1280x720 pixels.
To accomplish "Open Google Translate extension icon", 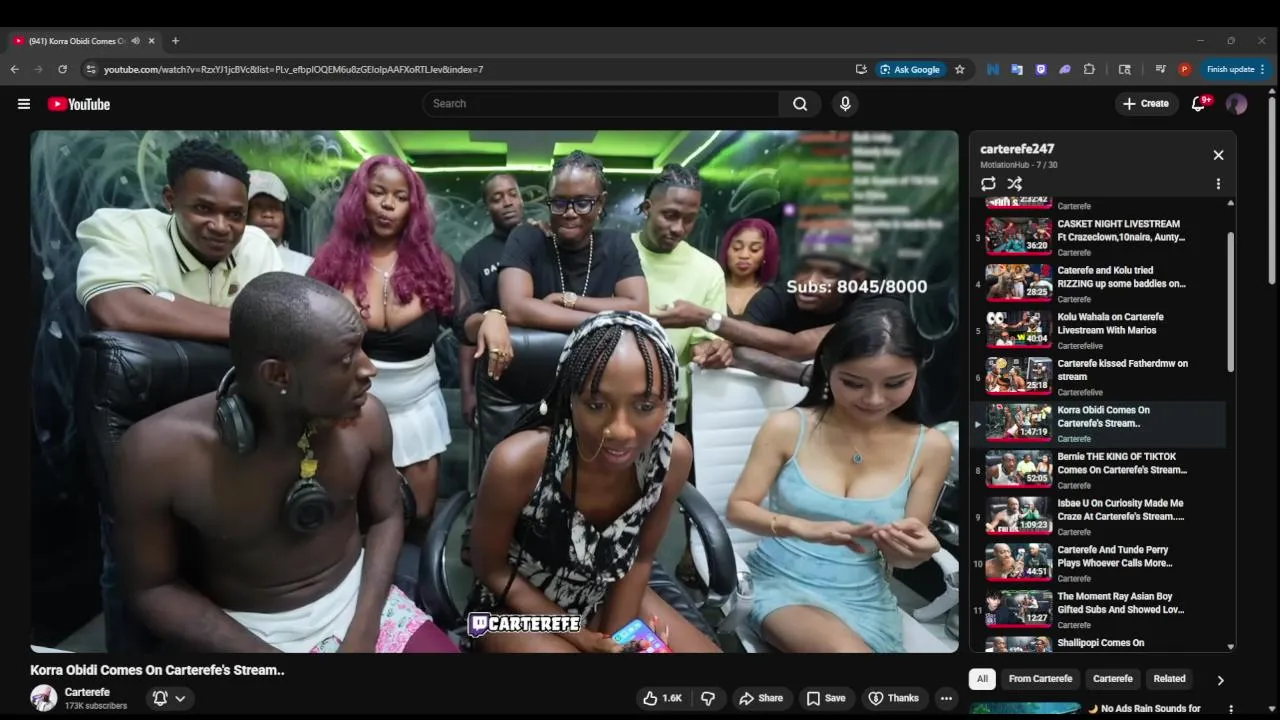I will point(1017,69).
